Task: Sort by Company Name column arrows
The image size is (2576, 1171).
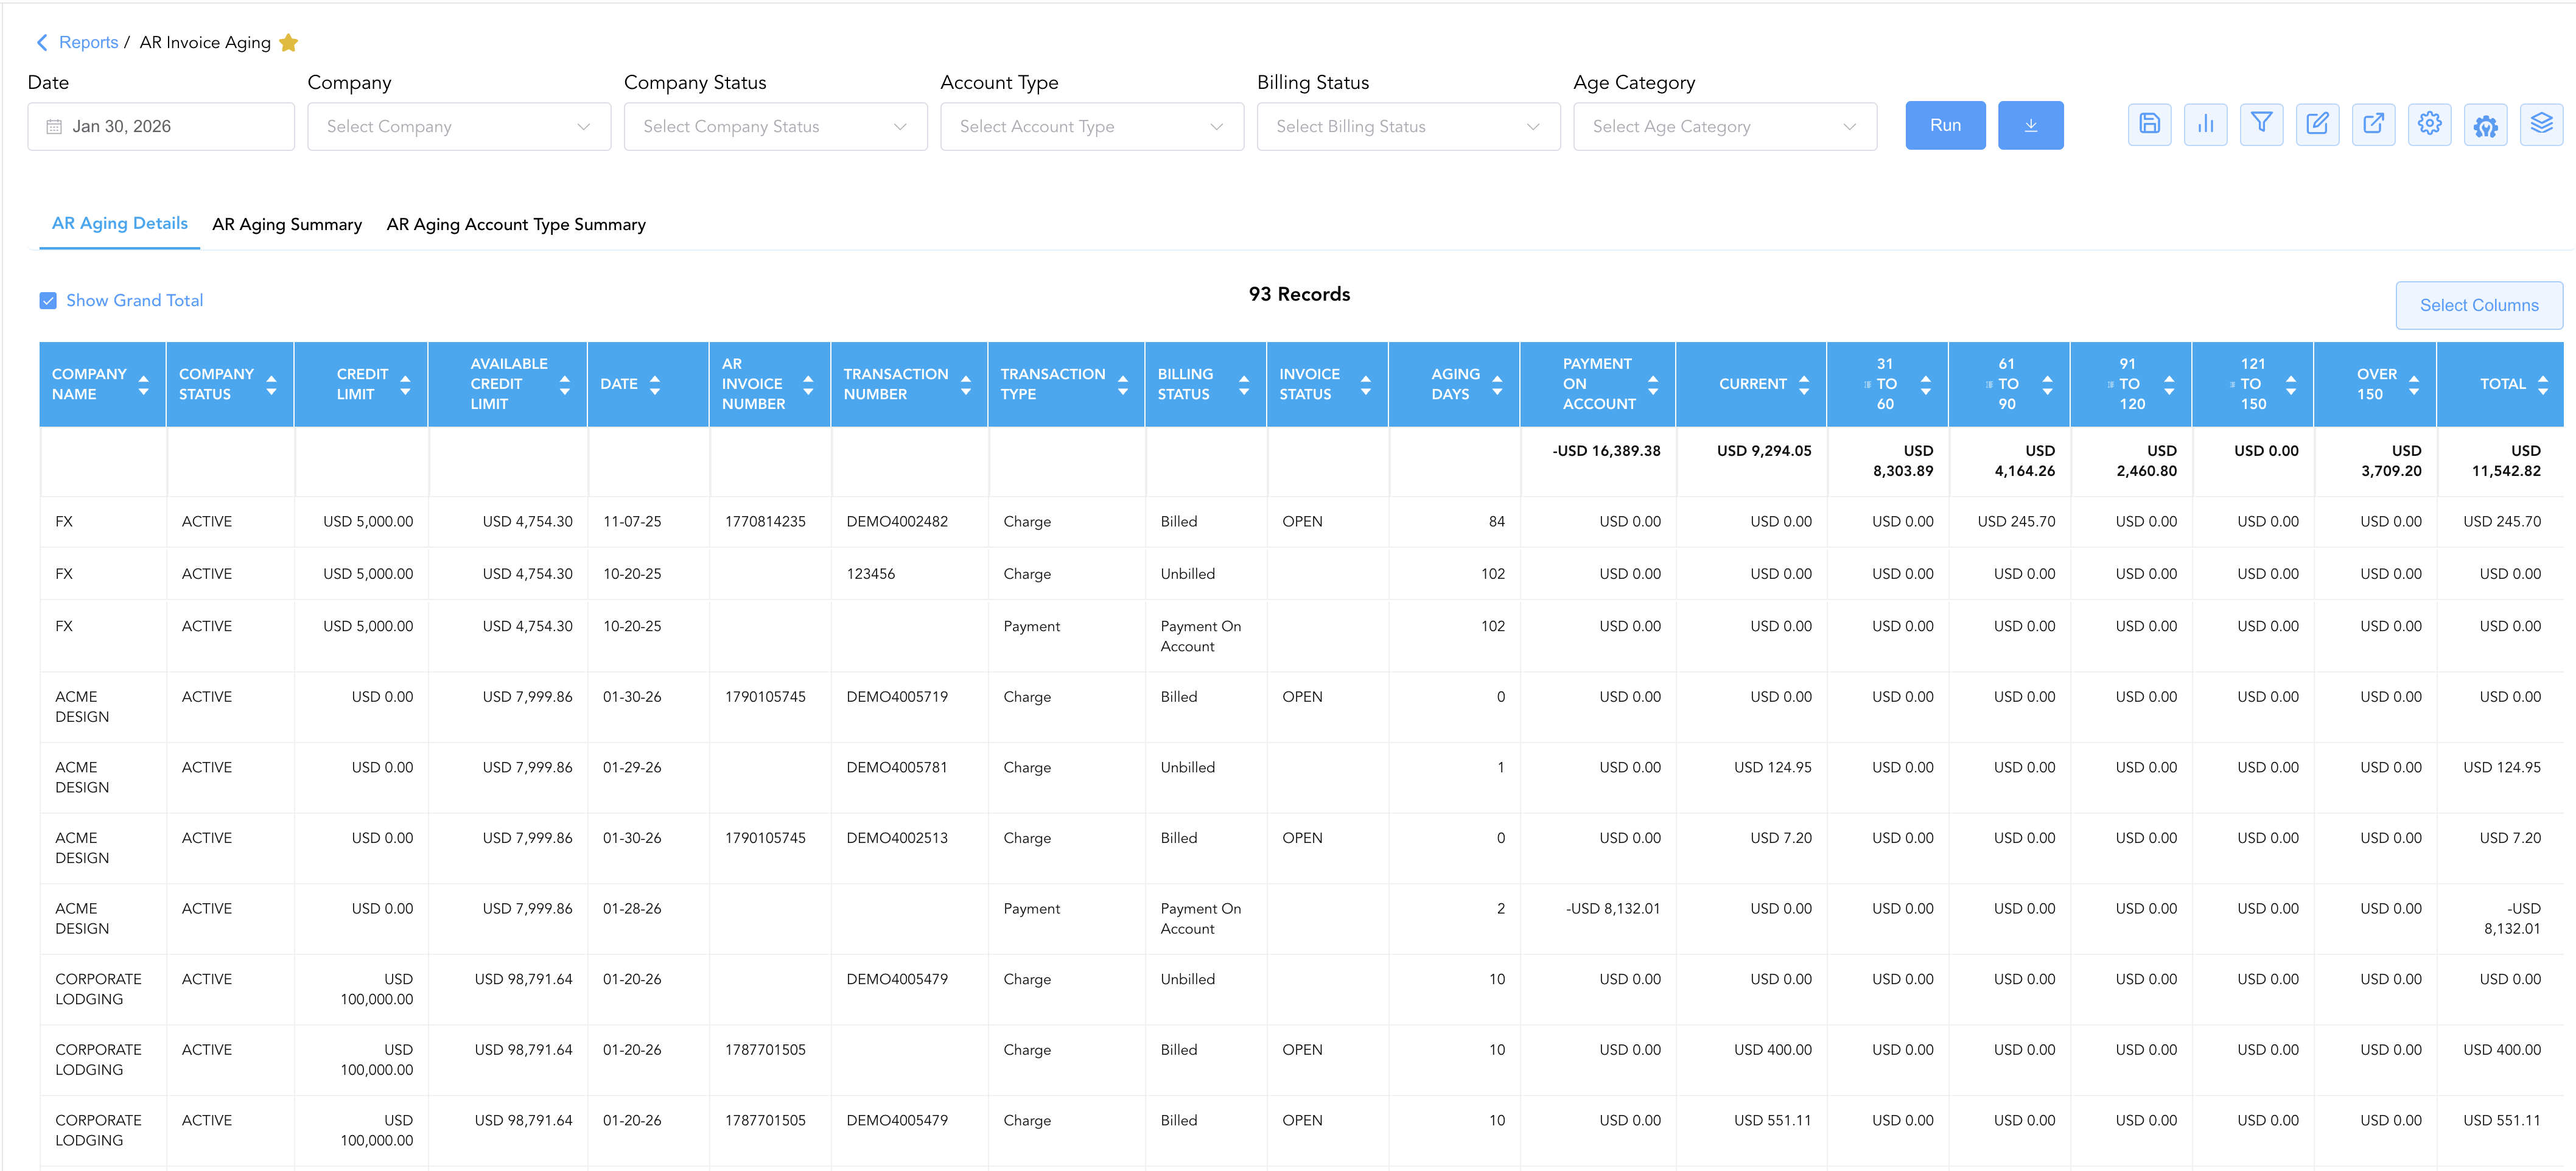Action: tap(143, 385)
